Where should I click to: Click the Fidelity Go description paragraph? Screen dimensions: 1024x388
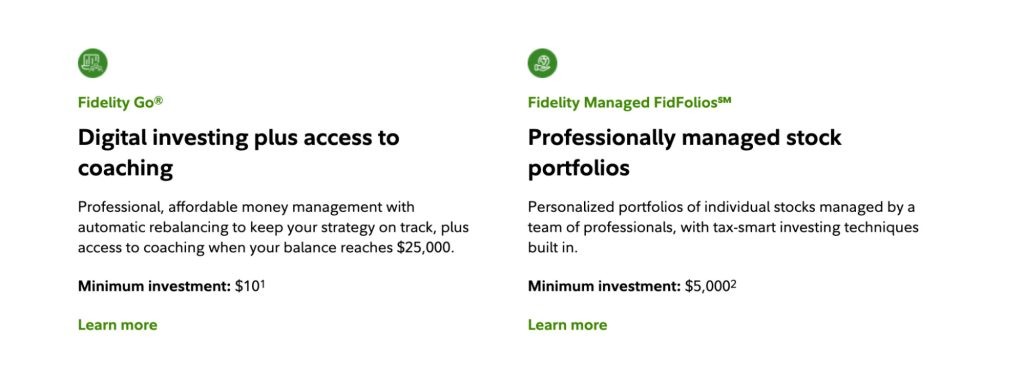(273, 227)
